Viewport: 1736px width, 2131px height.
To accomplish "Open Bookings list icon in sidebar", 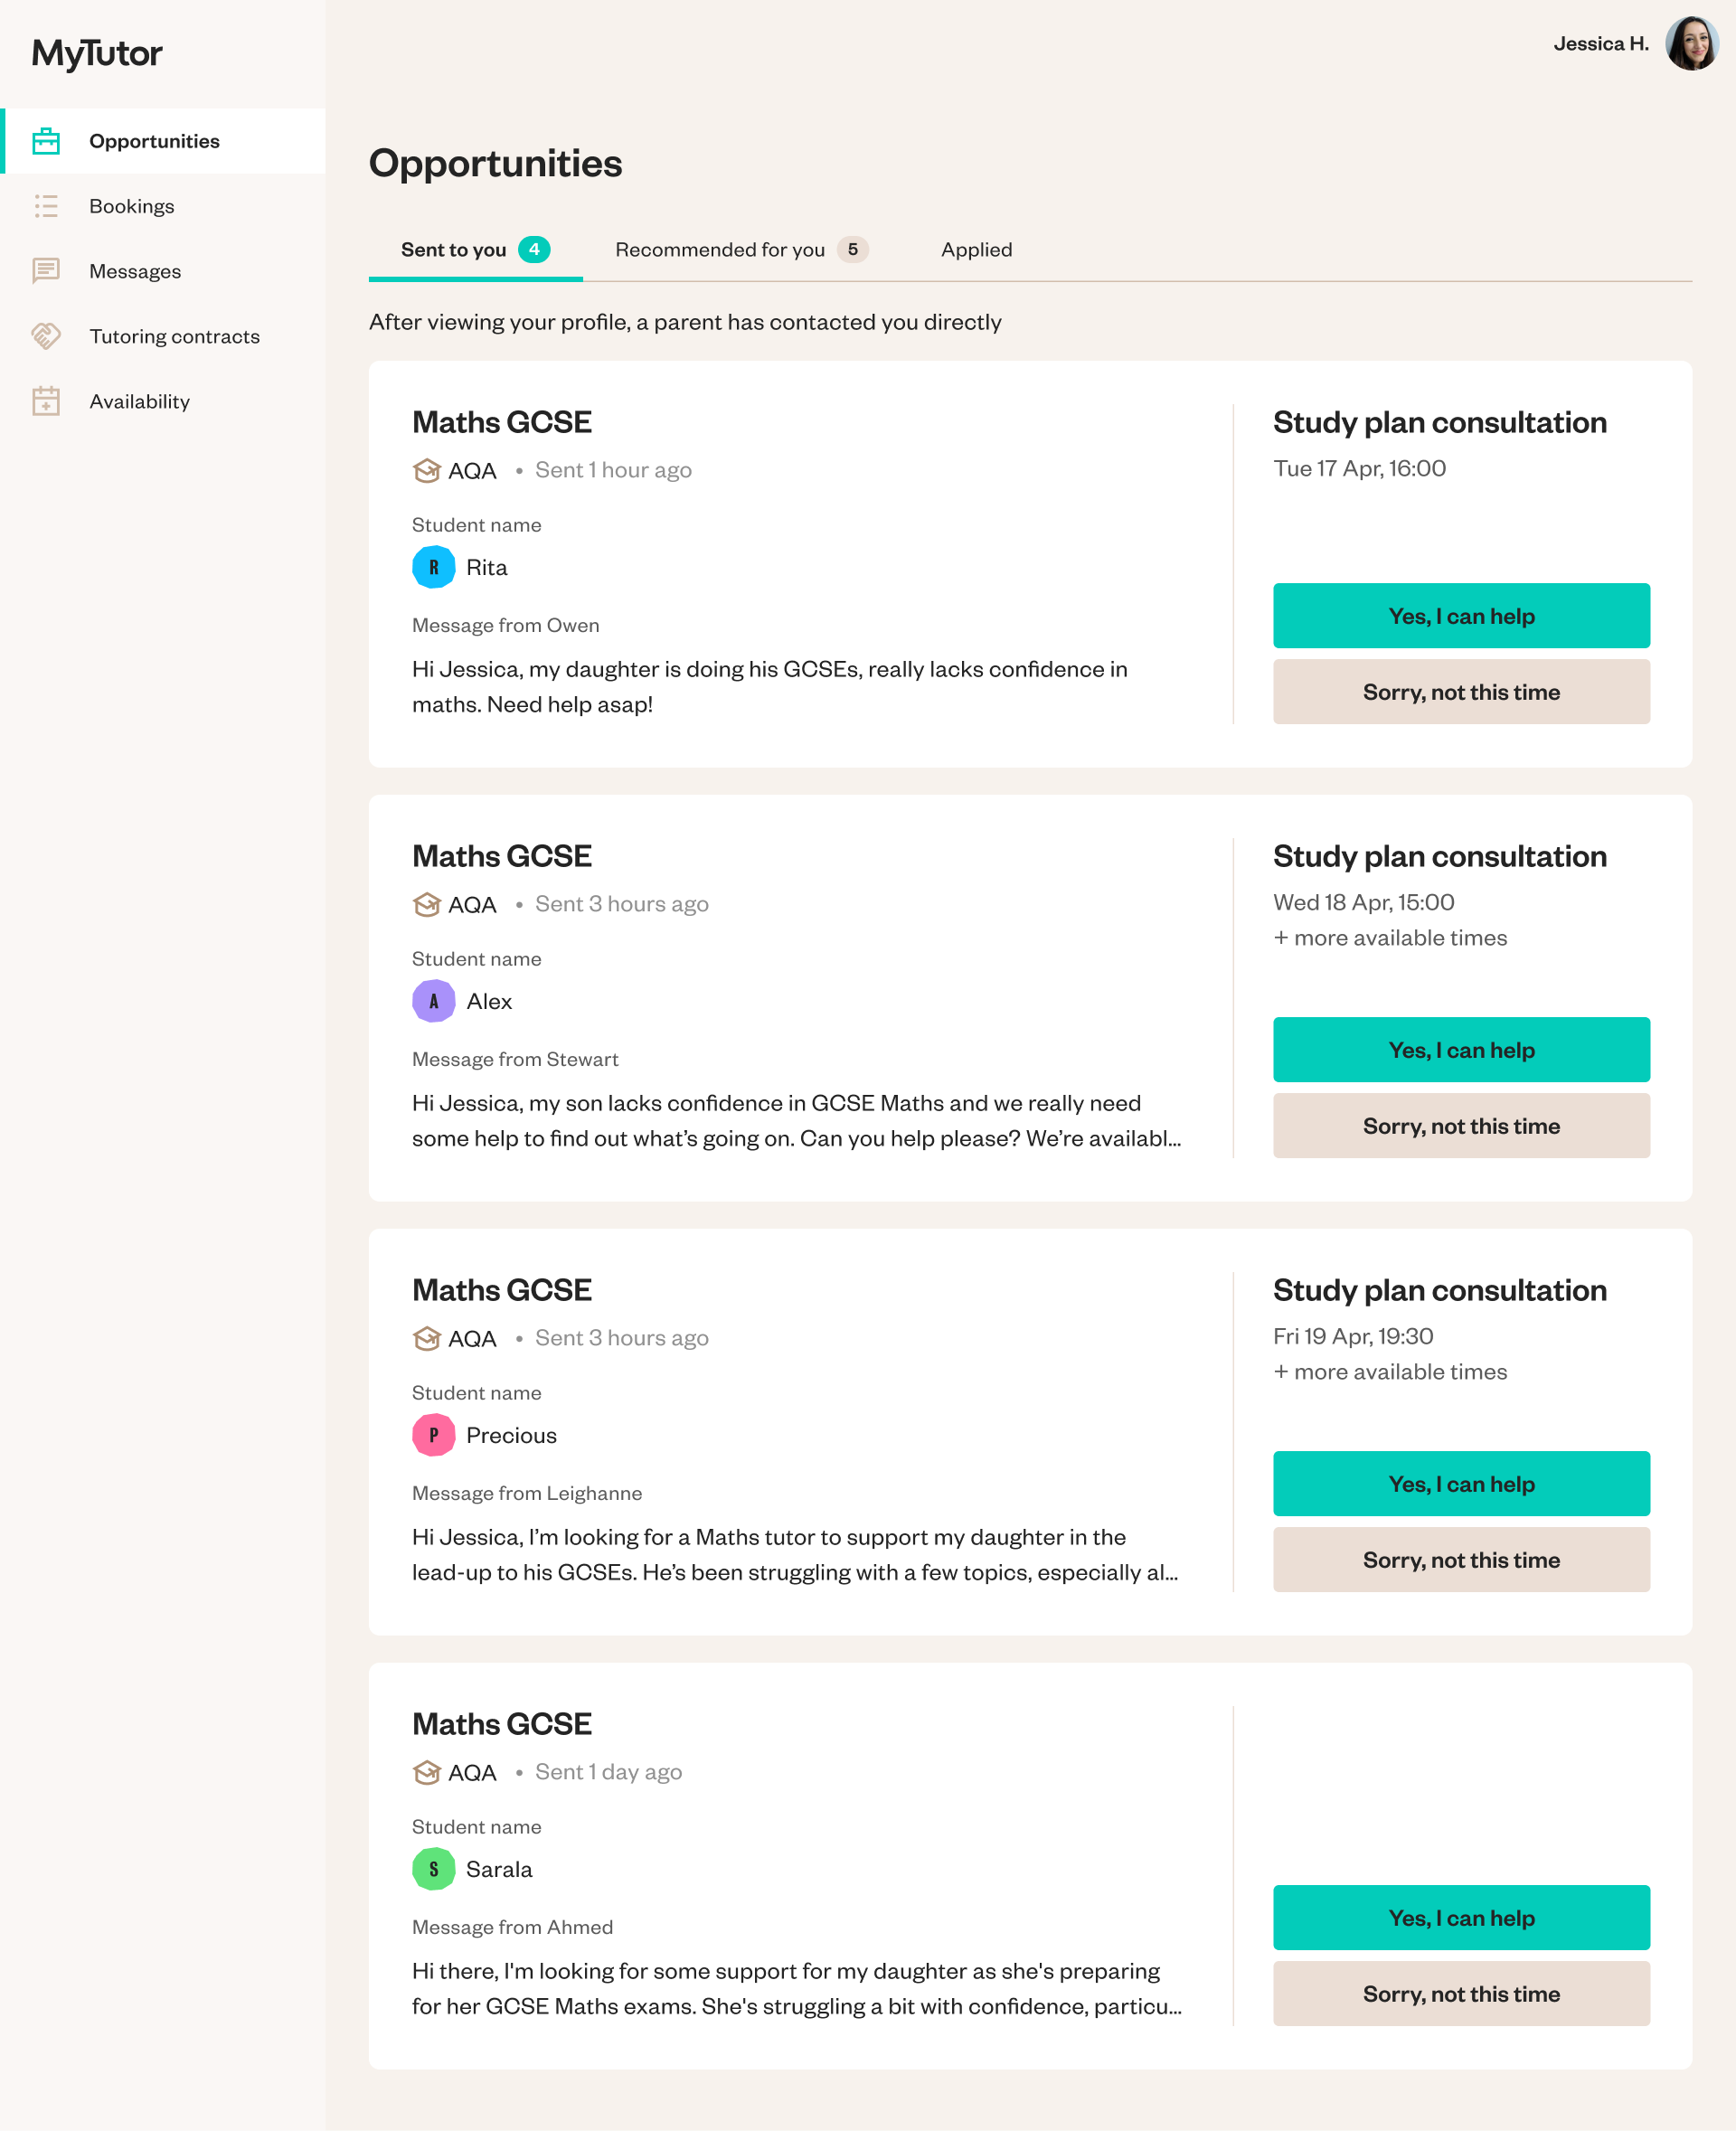I will [x=46, y=206].
